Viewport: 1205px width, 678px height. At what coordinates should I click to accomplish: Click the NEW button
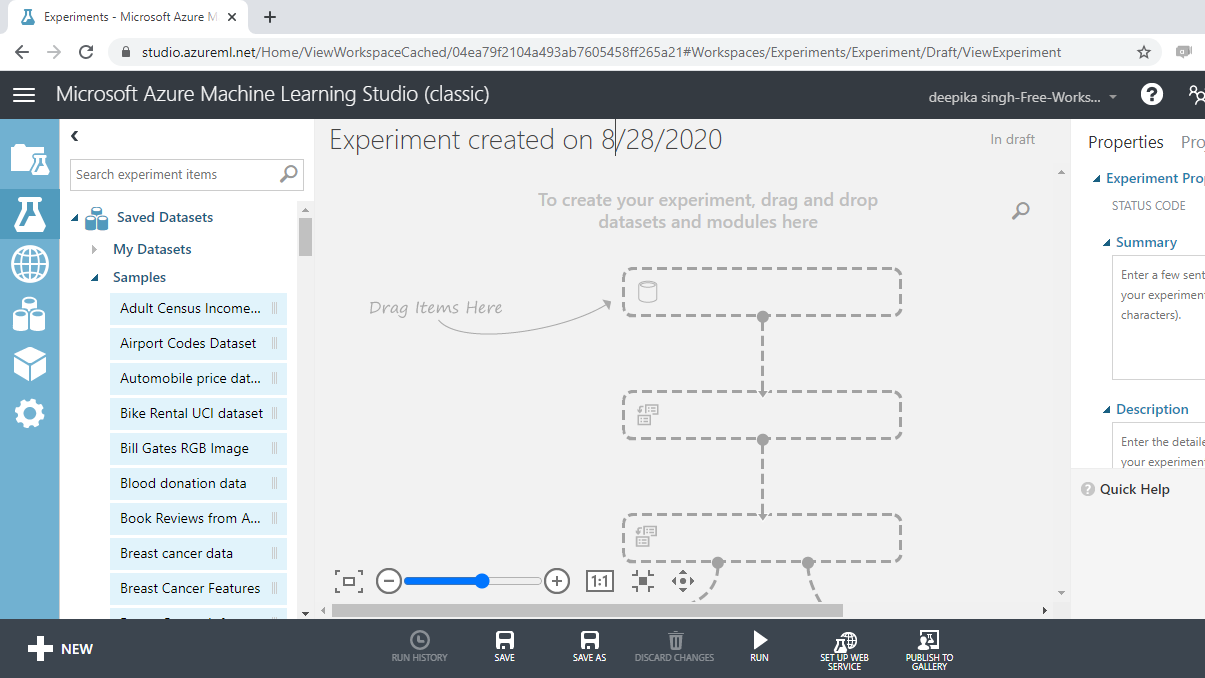[x=60, y=649]
